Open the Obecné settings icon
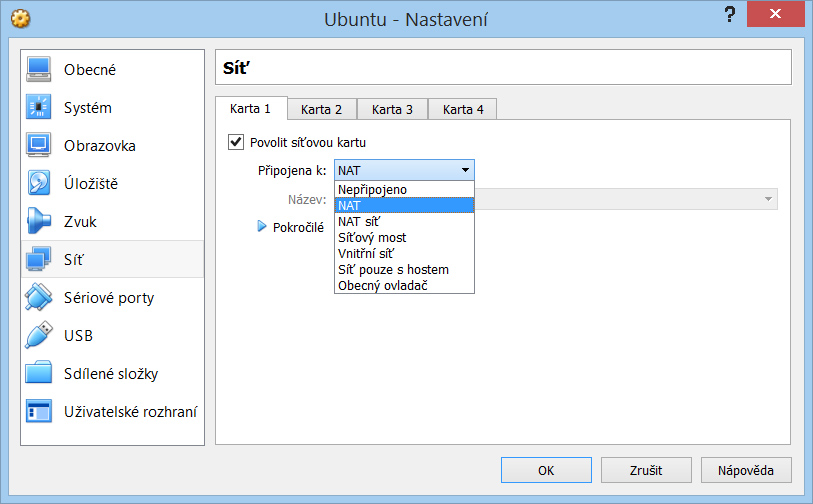 pyautogui.click(x=38, y=69)
